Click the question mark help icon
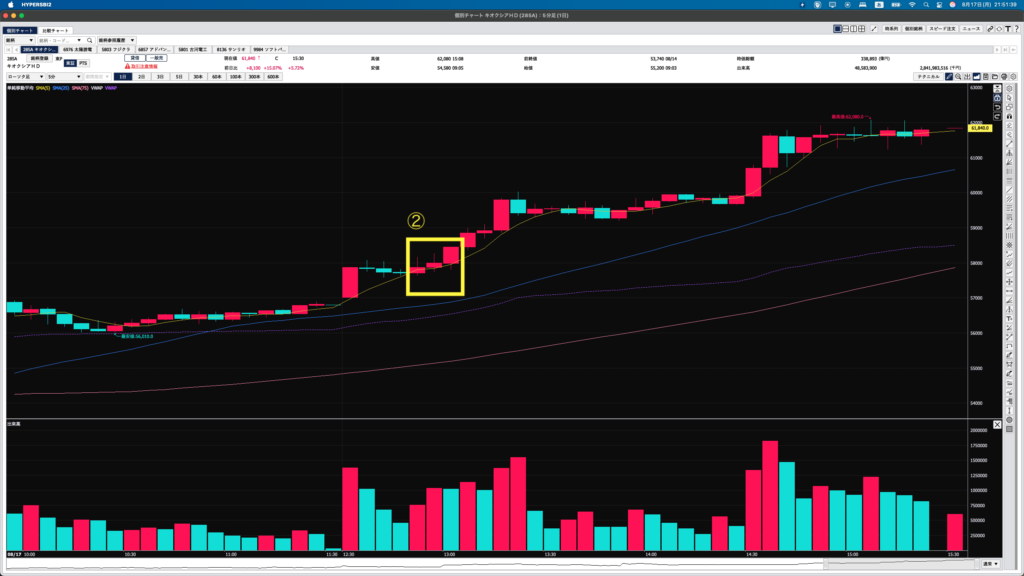This screenshot has height=576, width=1024. coord(1017,29)
